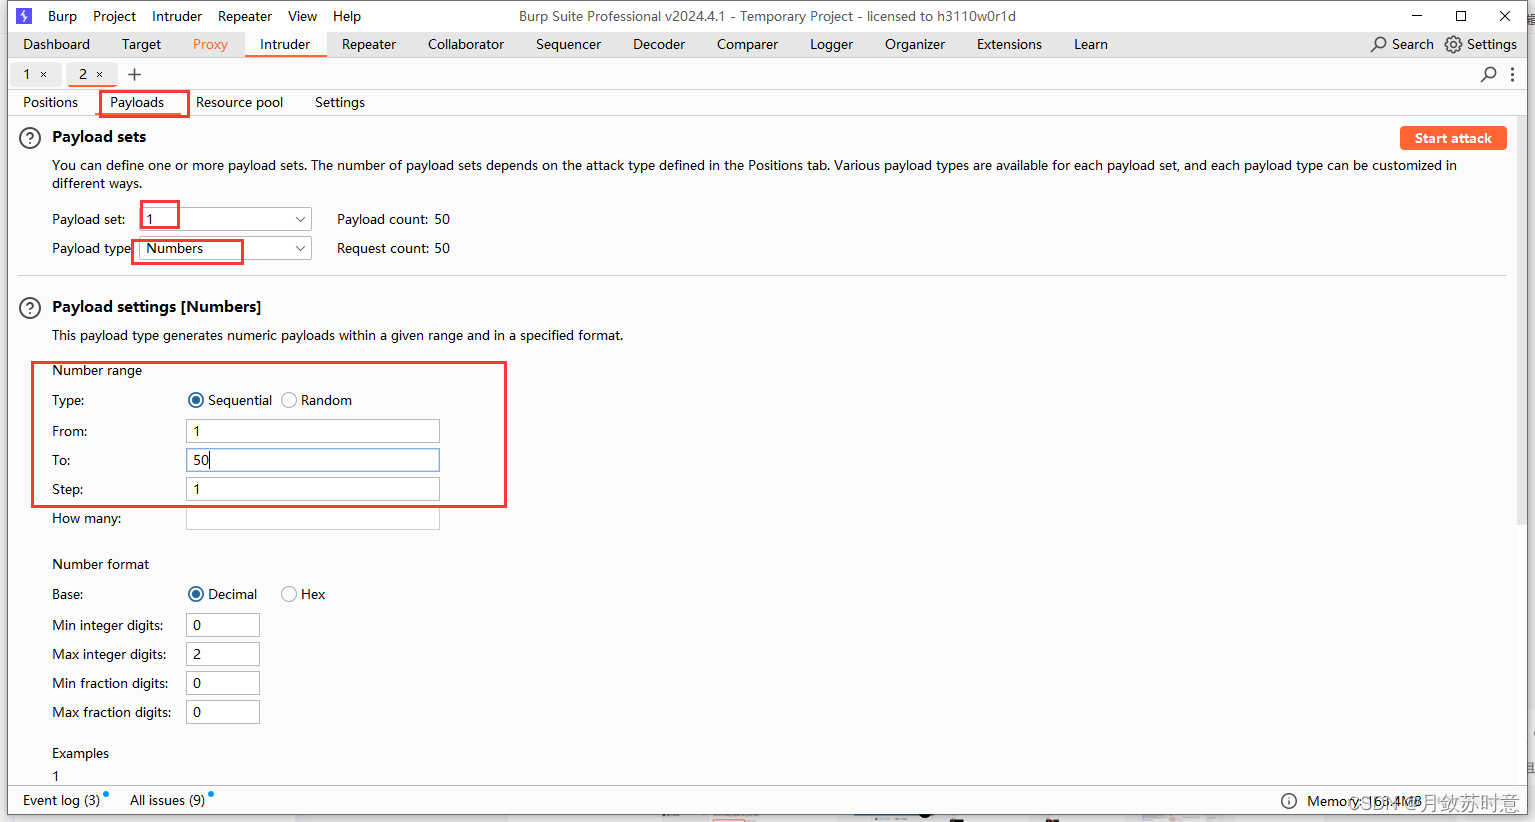Open the Event log (3)

(61, 800)
